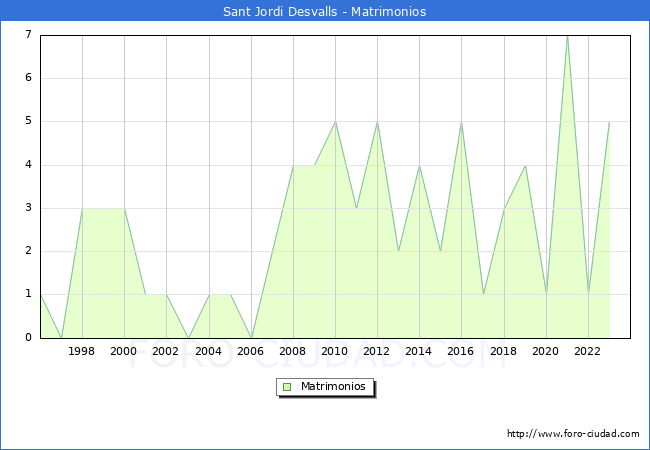Image resolution: width=650 pixels, height=450 pixels.
Task: Click the x-axis label 2002
Action: click(165, 351)
